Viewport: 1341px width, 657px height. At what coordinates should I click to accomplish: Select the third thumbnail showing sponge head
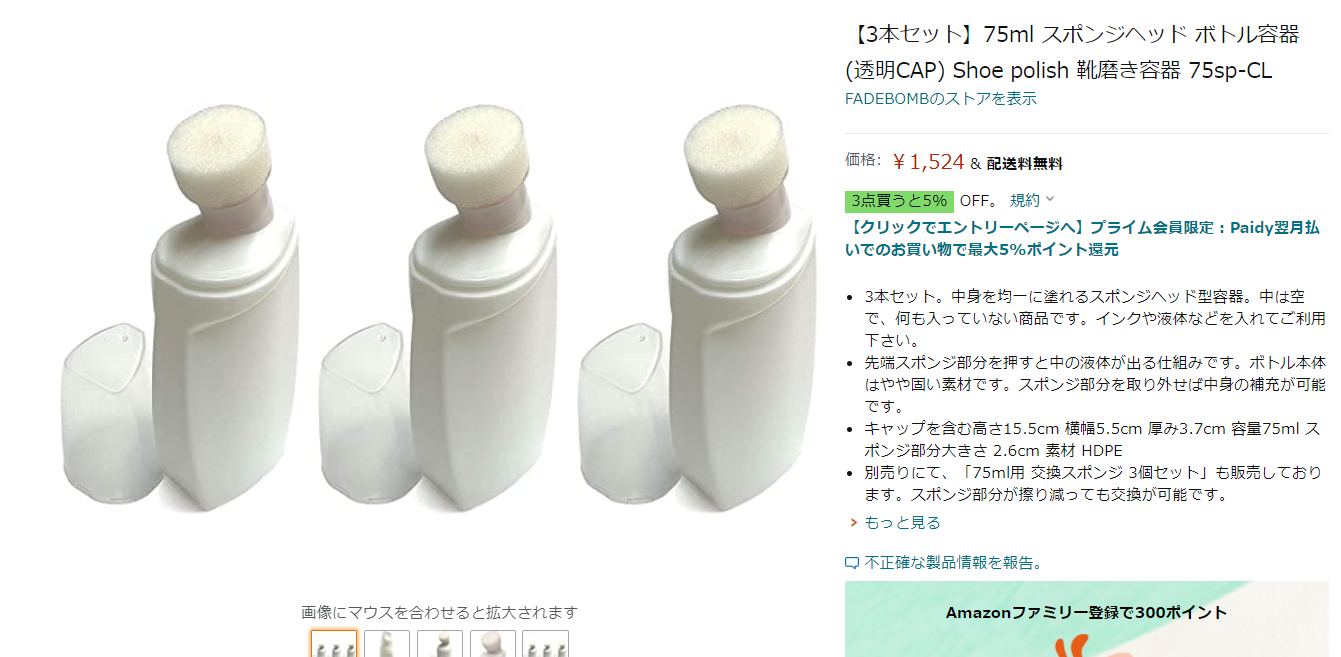(x=440, y=644)
